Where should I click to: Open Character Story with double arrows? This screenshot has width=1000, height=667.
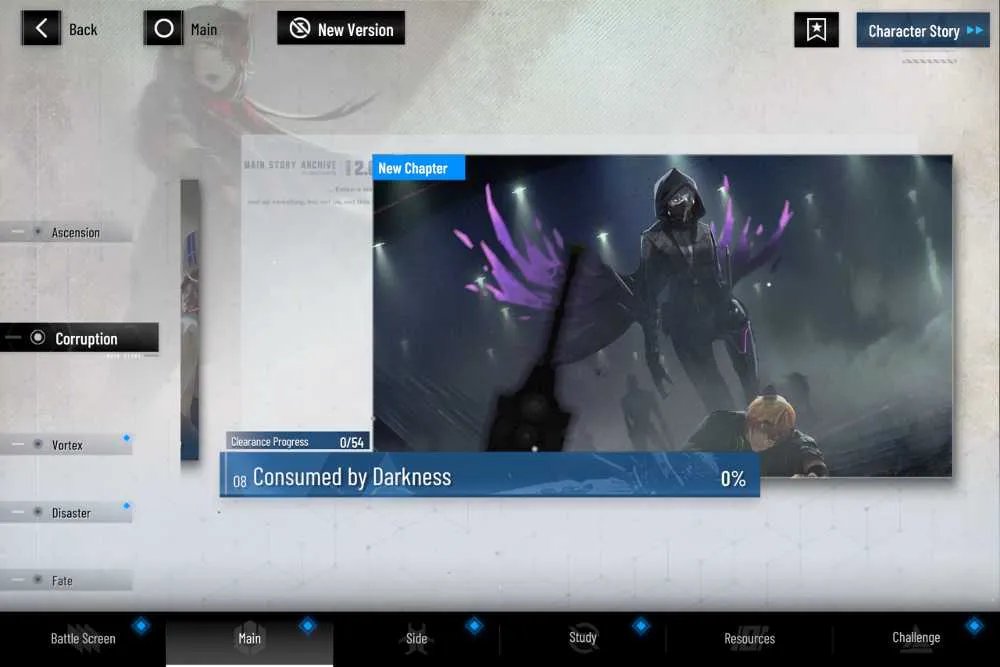pyautogui.click(x=923, y=30)
